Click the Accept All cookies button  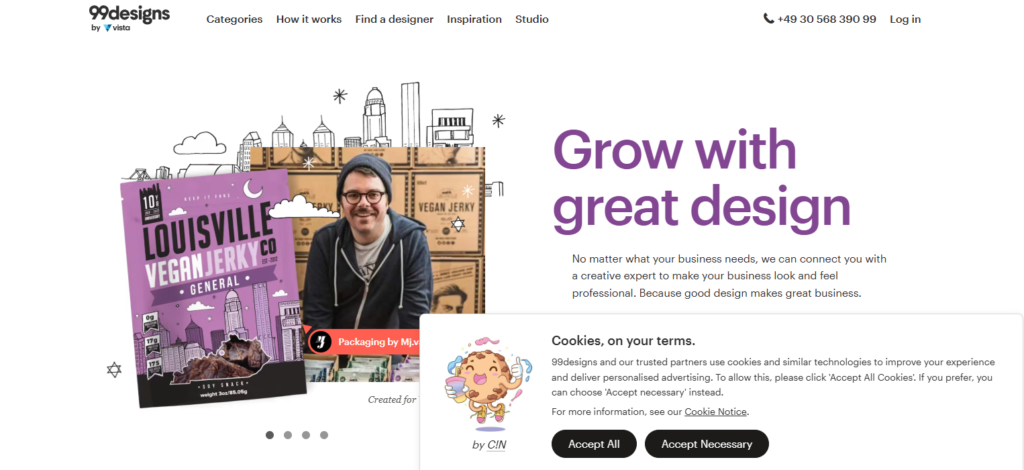click(x=594, y=444)
